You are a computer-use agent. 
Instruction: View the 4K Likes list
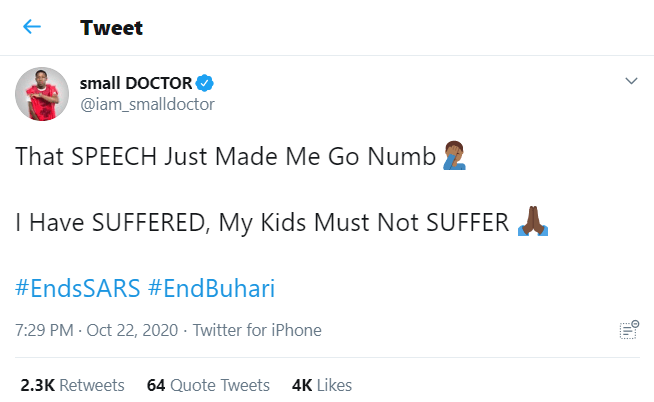(322, 385)
